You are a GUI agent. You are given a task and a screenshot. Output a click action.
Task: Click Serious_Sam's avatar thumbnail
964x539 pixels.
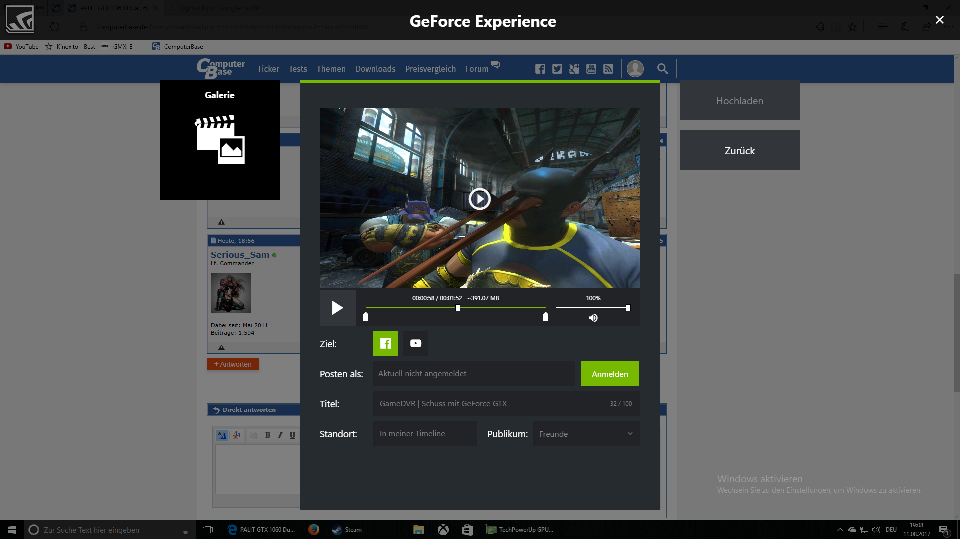(x=231, y=293)
